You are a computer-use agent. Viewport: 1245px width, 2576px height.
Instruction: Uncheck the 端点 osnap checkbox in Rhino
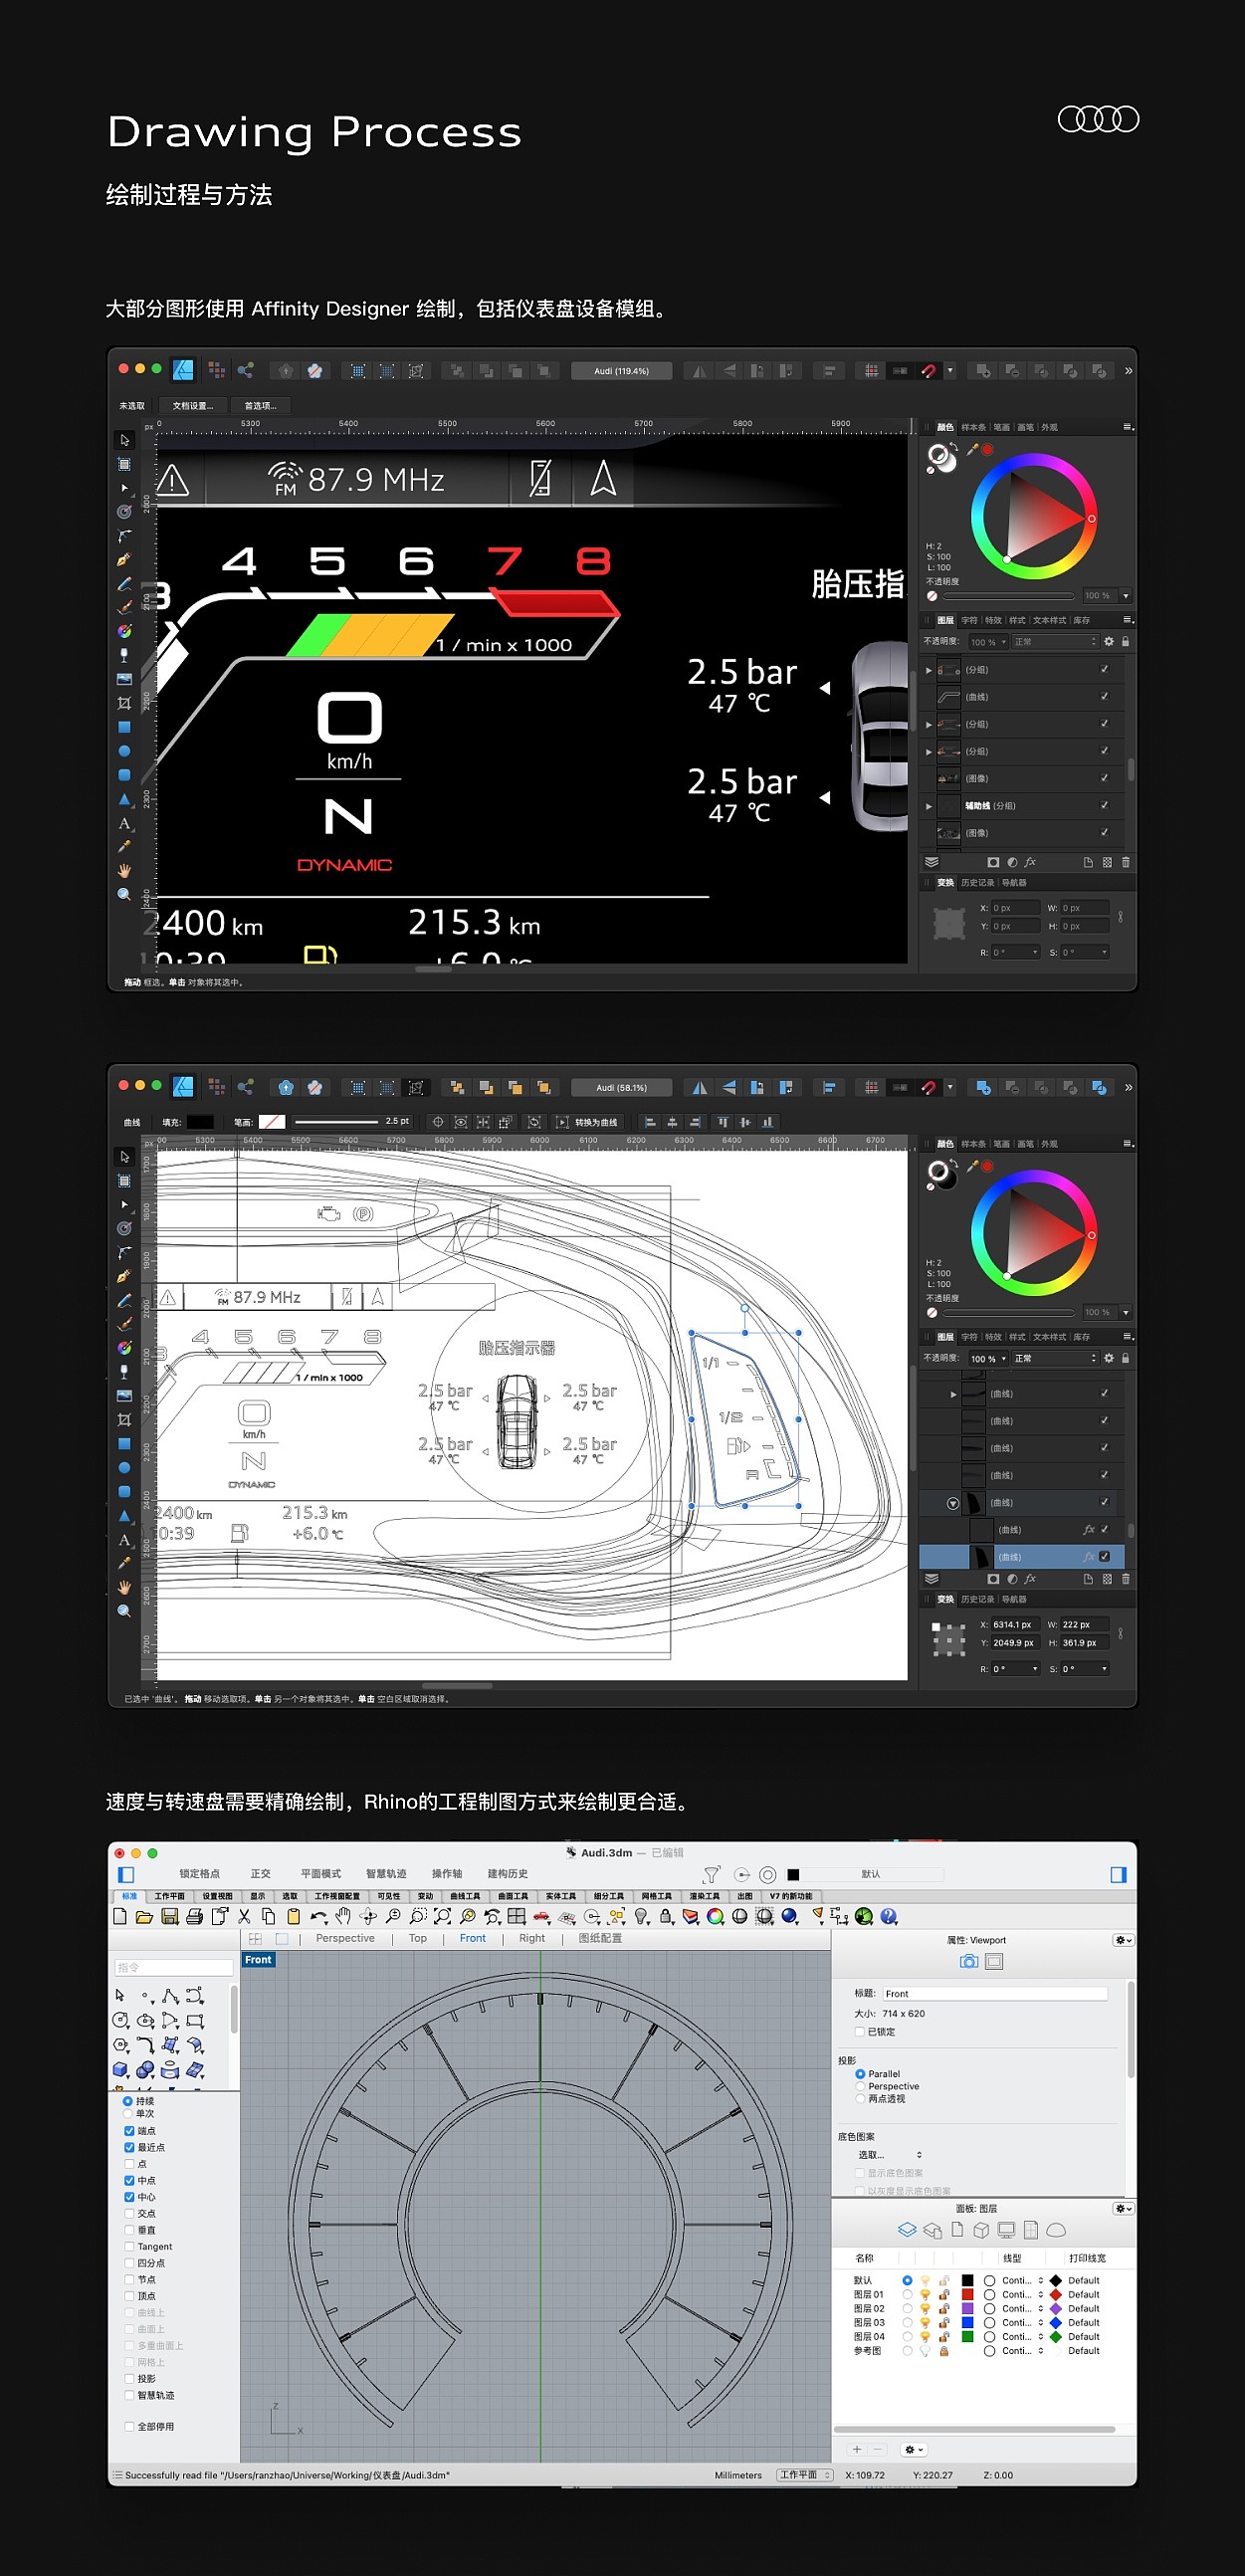(129, 2131)
